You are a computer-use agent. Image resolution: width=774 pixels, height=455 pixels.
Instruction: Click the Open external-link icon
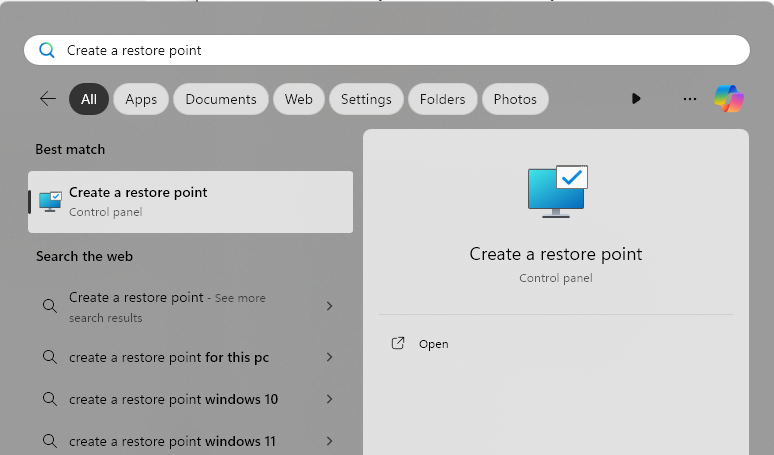point(398,343)
